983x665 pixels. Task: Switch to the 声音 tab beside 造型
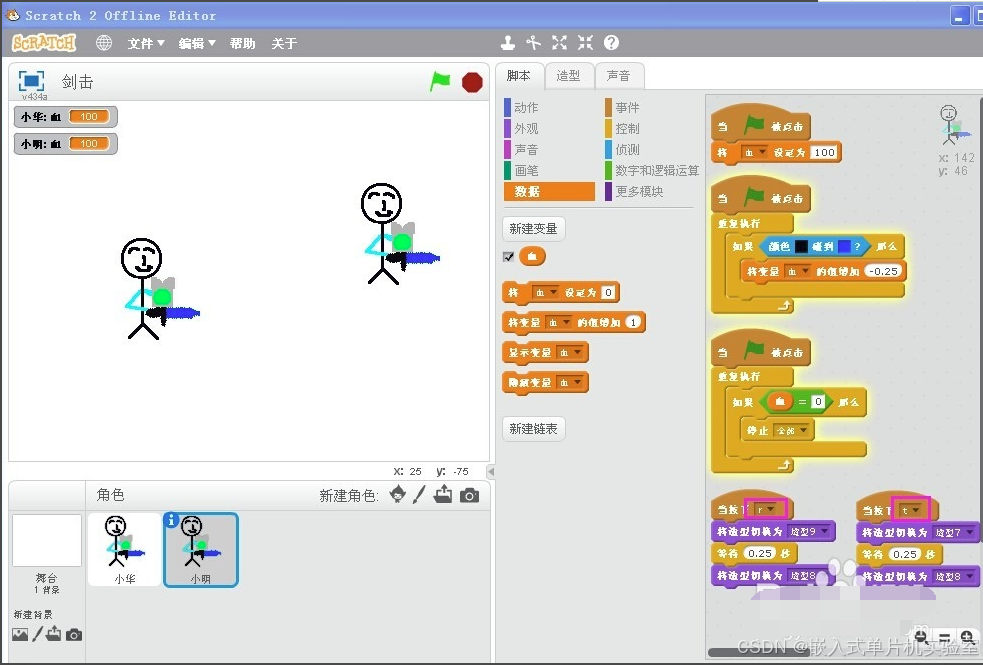(x=618, y=76)
